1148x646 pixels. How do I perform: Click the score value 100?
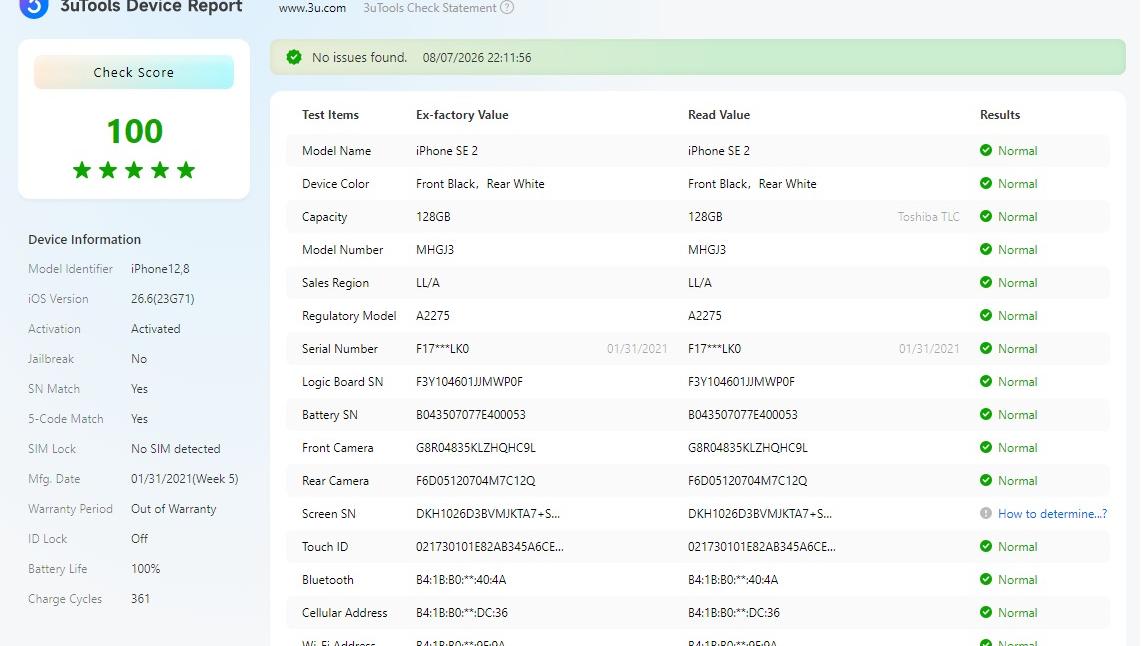tap(134, 131)
